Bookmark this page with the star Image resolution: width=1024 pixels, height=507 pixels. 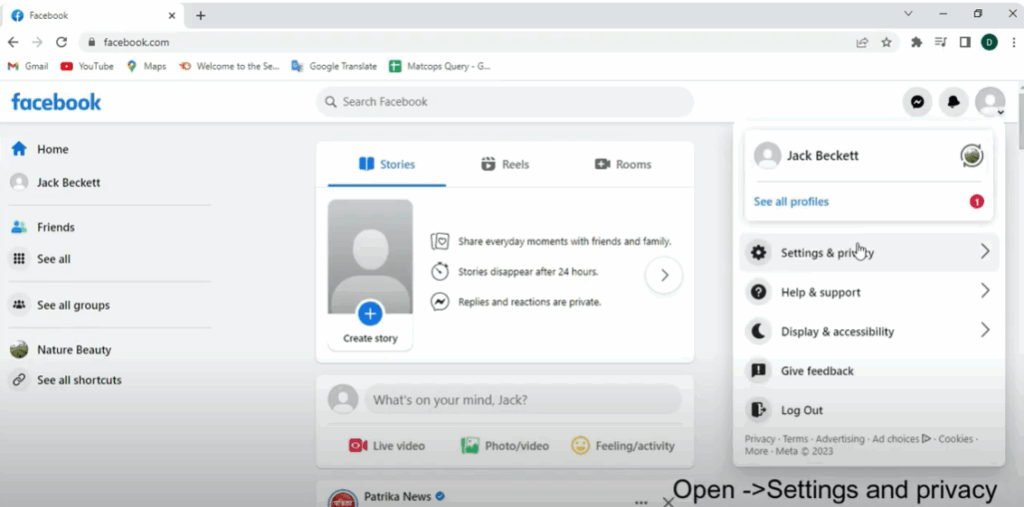[x=886, y=42]
